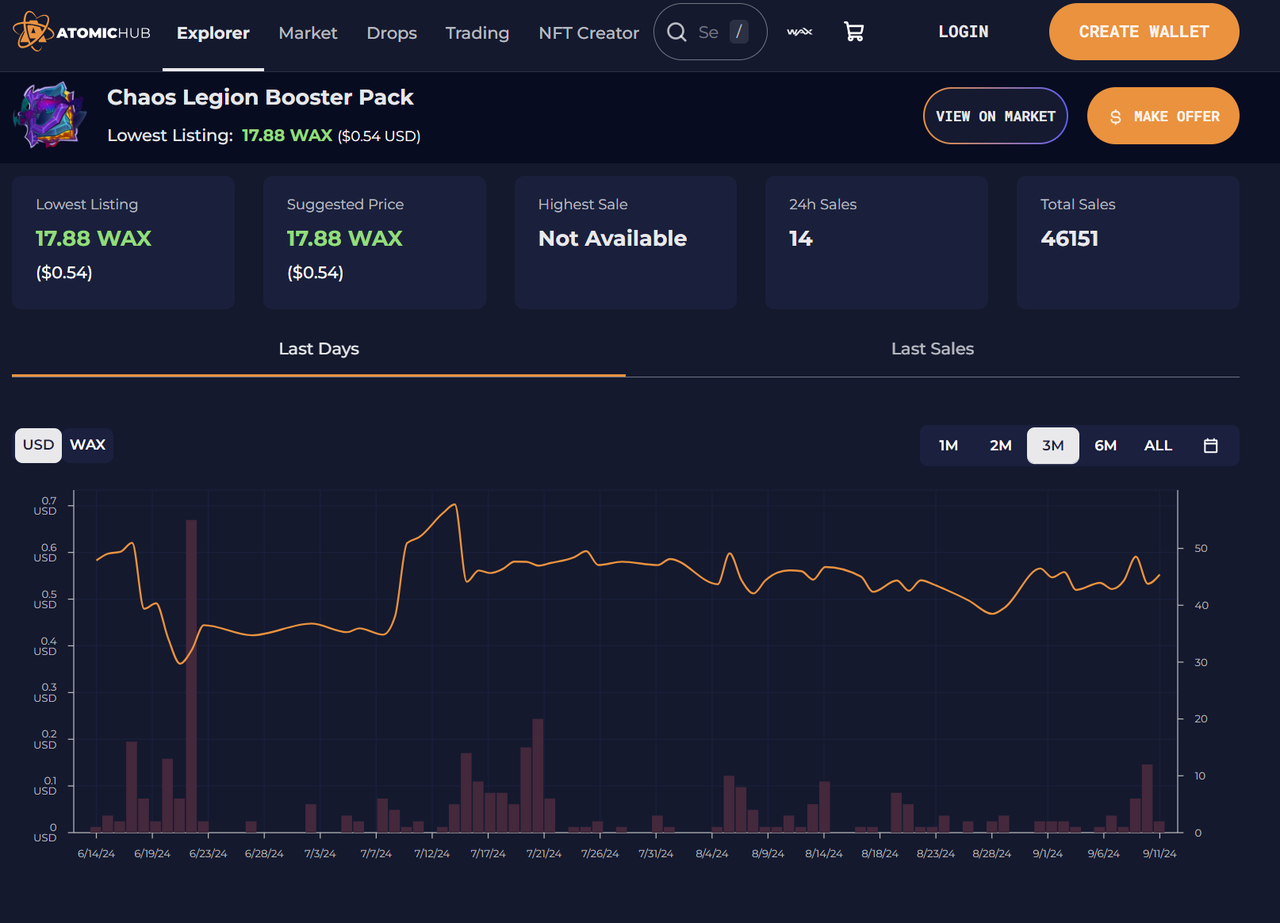Click the Chaos Legion Booster Pack title
Viewport: 1280px width, 923px height.
[x=260, y=97]
